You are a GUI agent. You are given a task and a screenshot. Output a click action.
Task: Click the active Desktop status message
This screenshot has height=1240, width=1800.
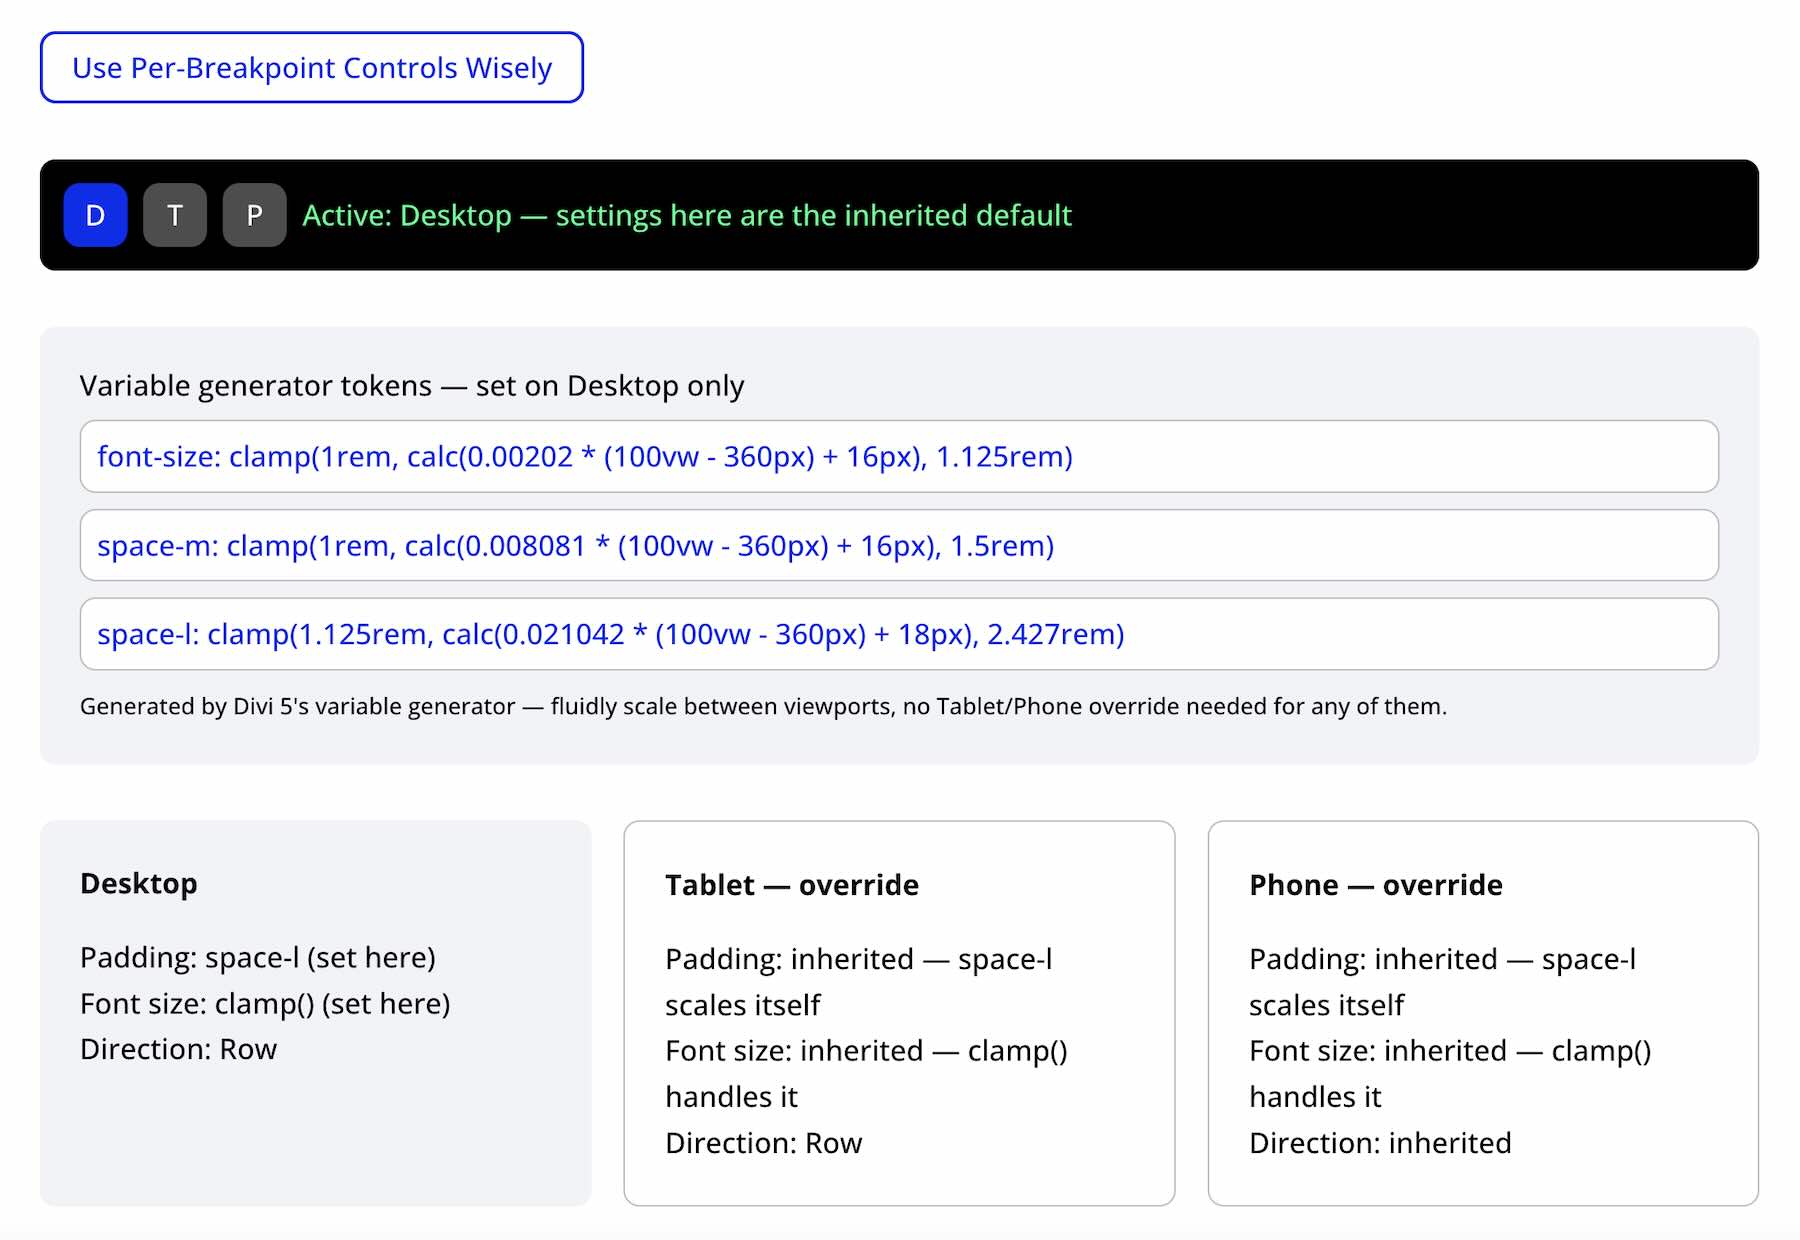pyautogui.click(x=687, y=215)
